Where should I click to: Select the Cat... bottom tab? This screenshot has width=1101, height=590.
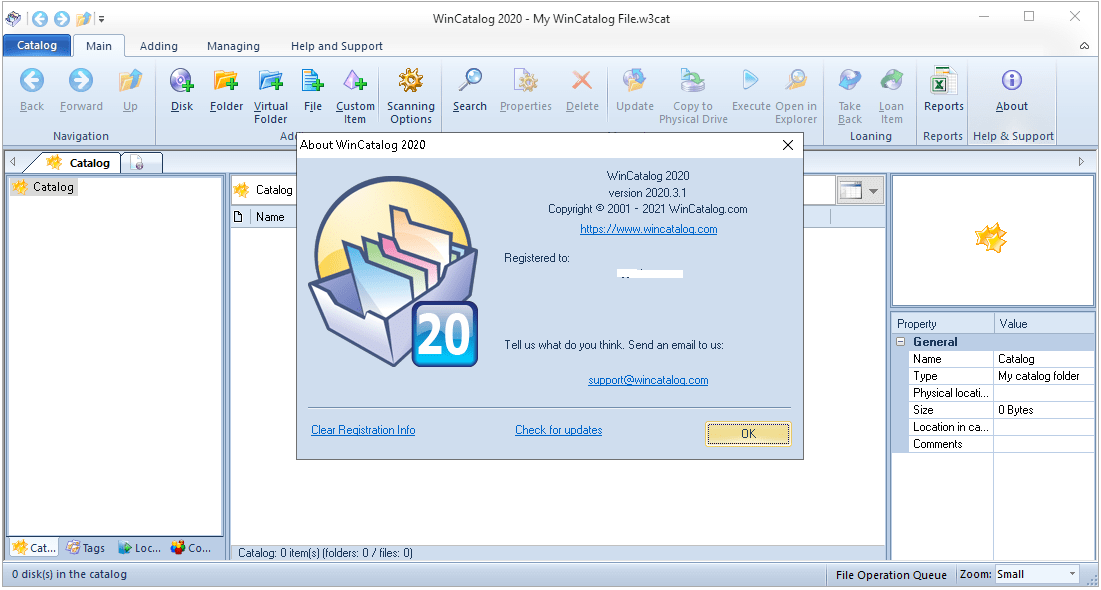(x=34, y=548)
